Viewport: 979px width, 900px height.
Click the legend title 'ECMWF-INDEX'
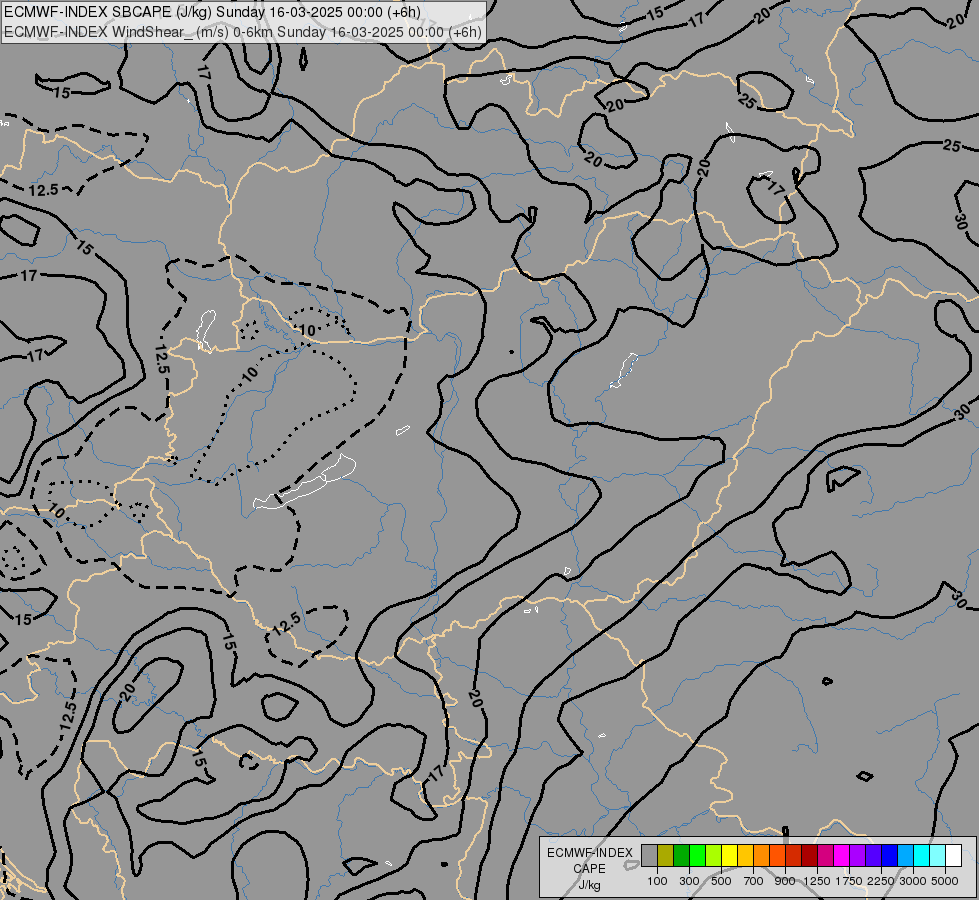tap(590, 853)
